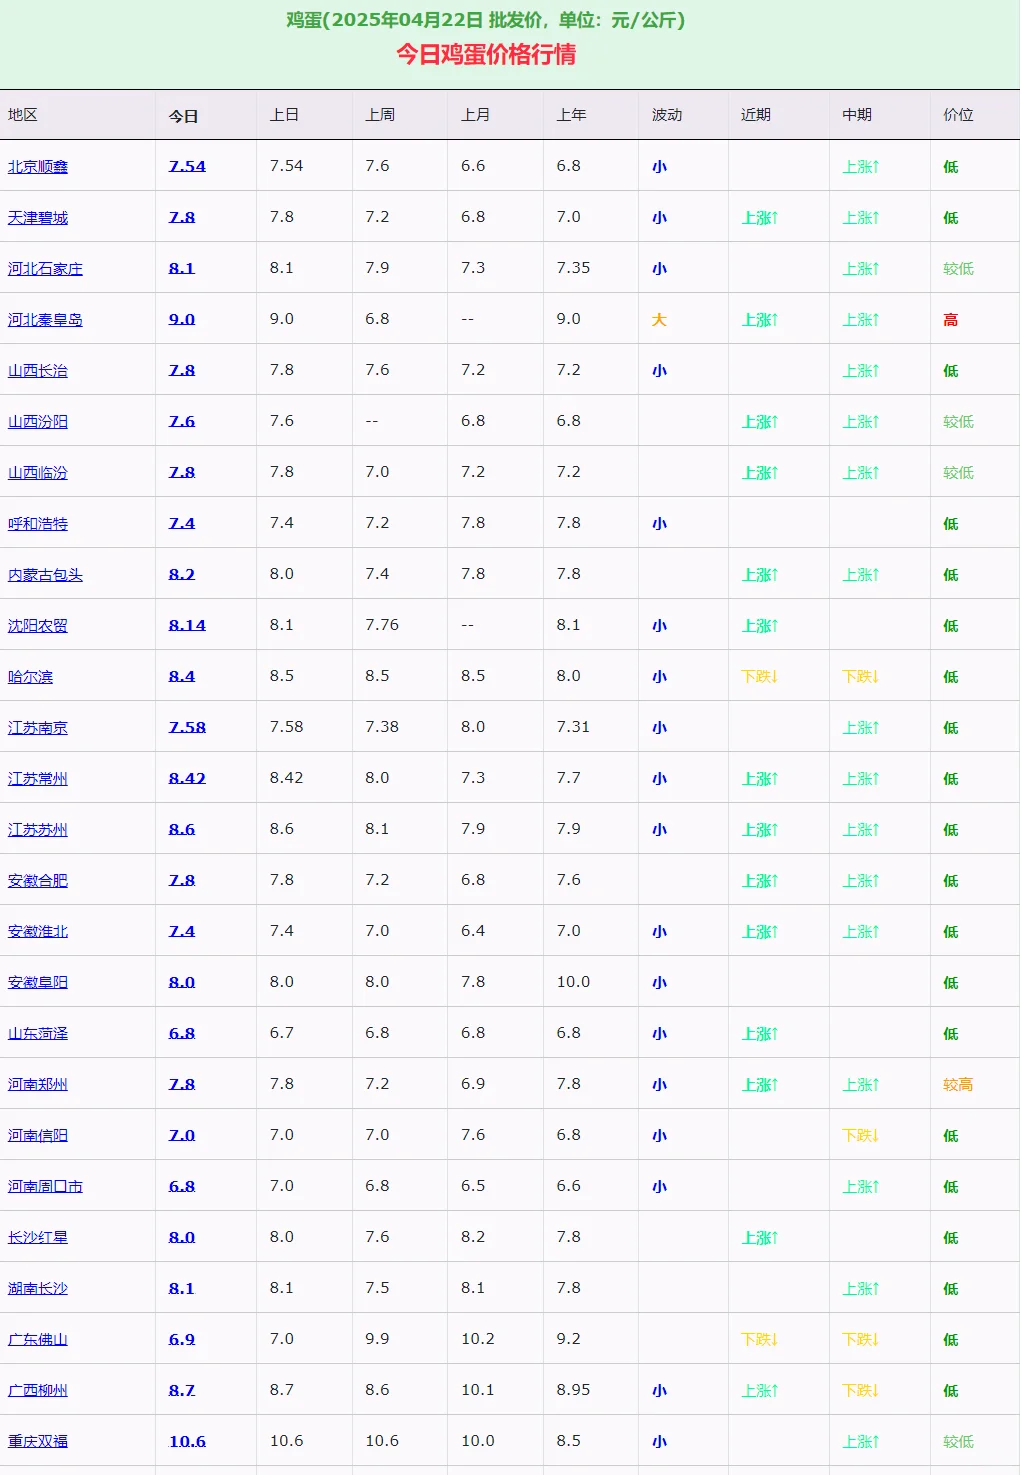This screenshot has height=1475, width=1022.
Task: Click the 高 price level for 河北秦皇岛
Action: 951,320
